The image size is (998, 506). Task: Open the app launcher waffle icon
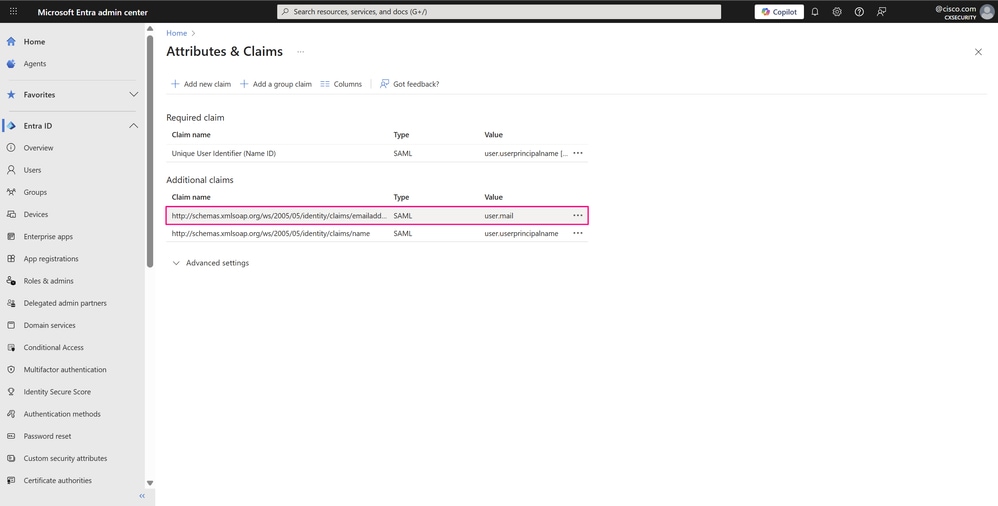13,11
